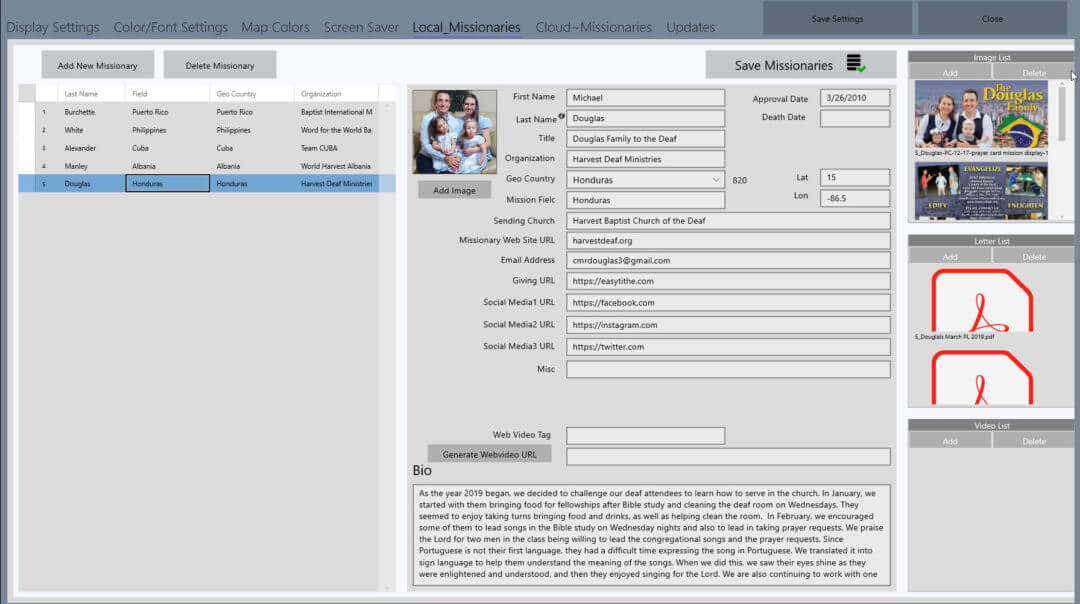1080x604 pixels.
Task: Sort by the Organization column header
Action: 321,94
